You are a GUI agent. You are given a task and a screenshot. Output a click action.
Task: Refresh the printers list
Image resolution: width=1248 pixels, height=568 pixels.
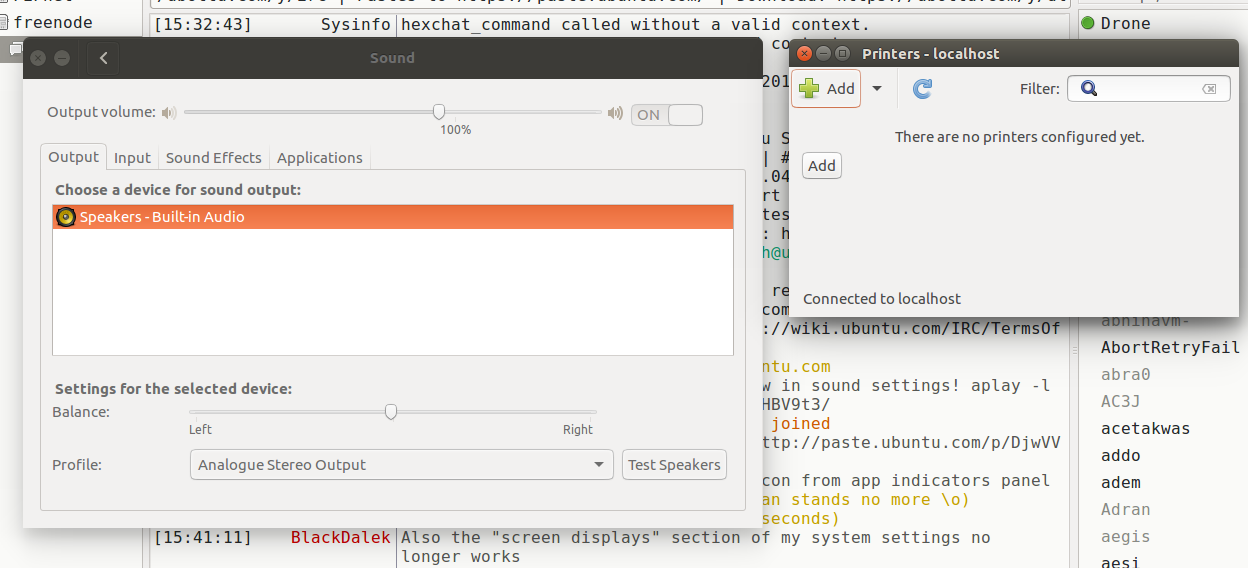[922, 89]
